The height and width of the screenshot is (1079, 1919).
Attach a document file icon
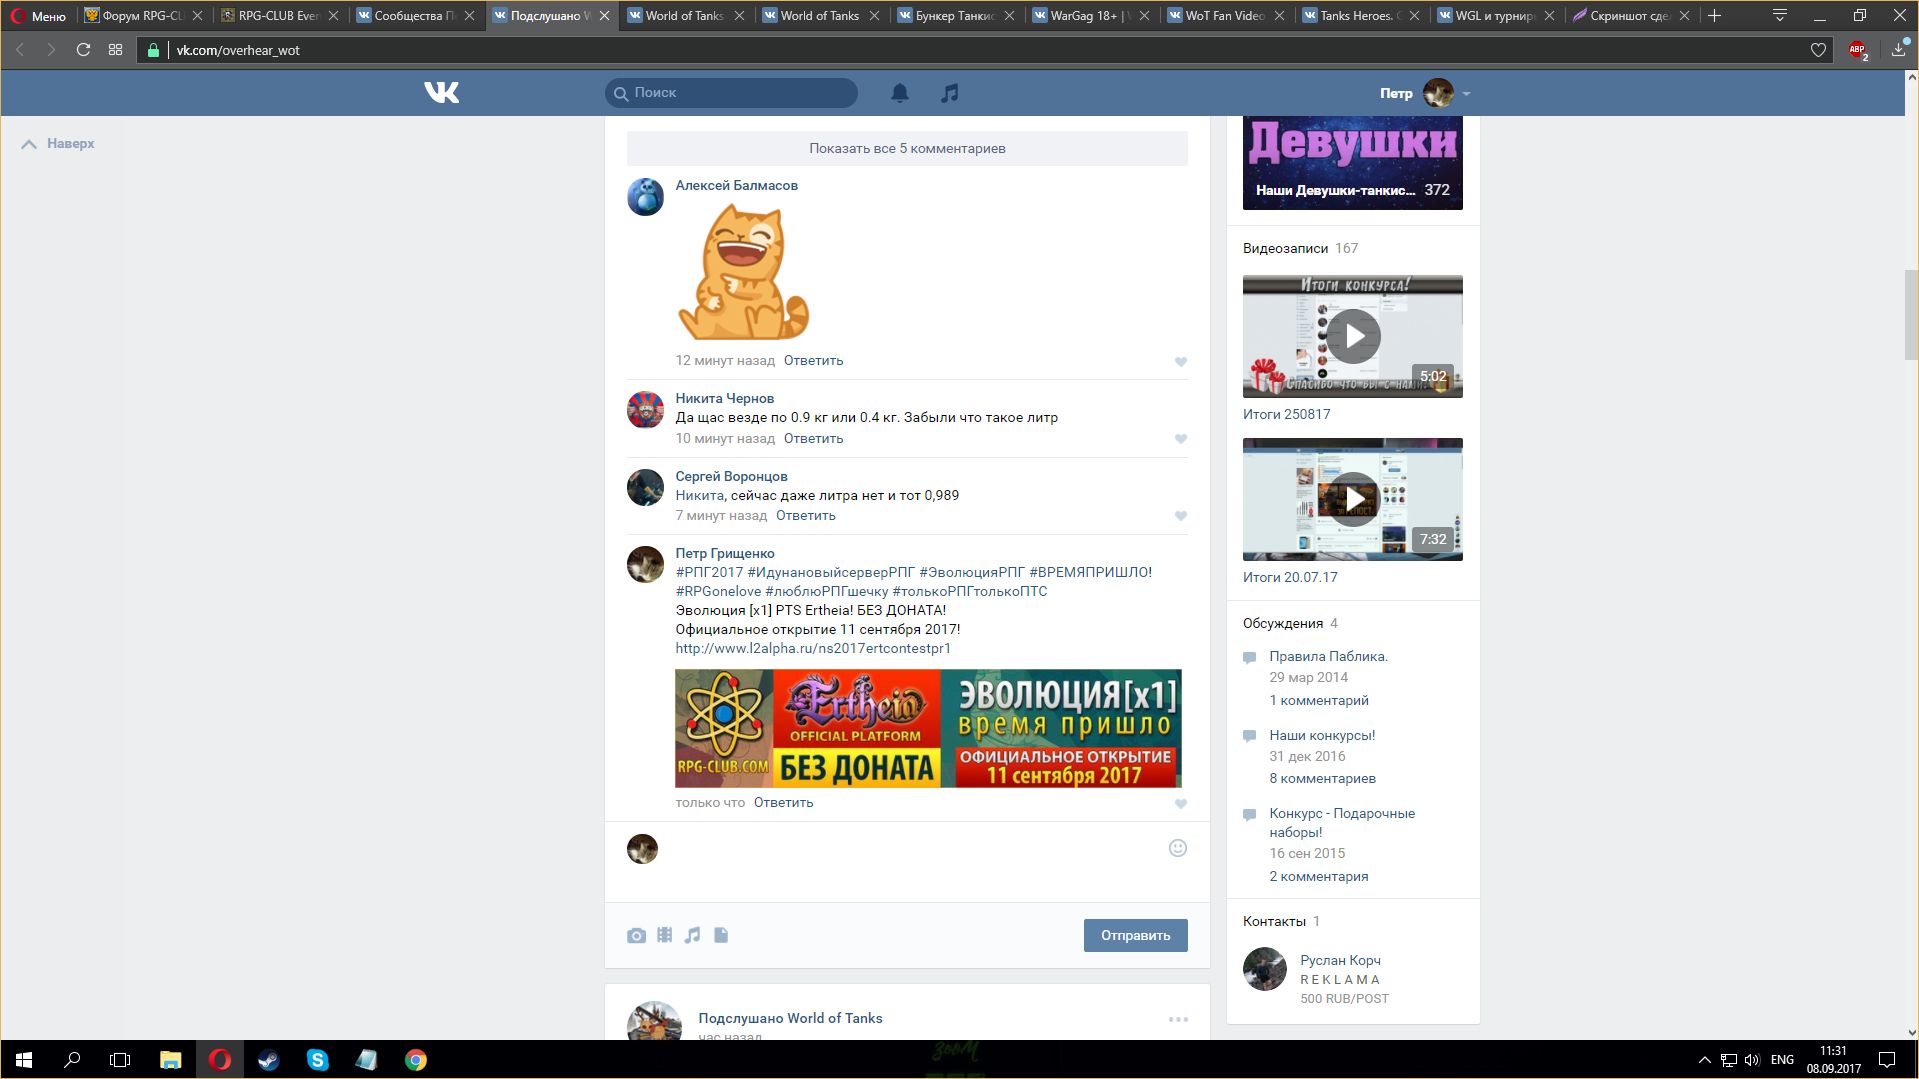pos(721,935)
